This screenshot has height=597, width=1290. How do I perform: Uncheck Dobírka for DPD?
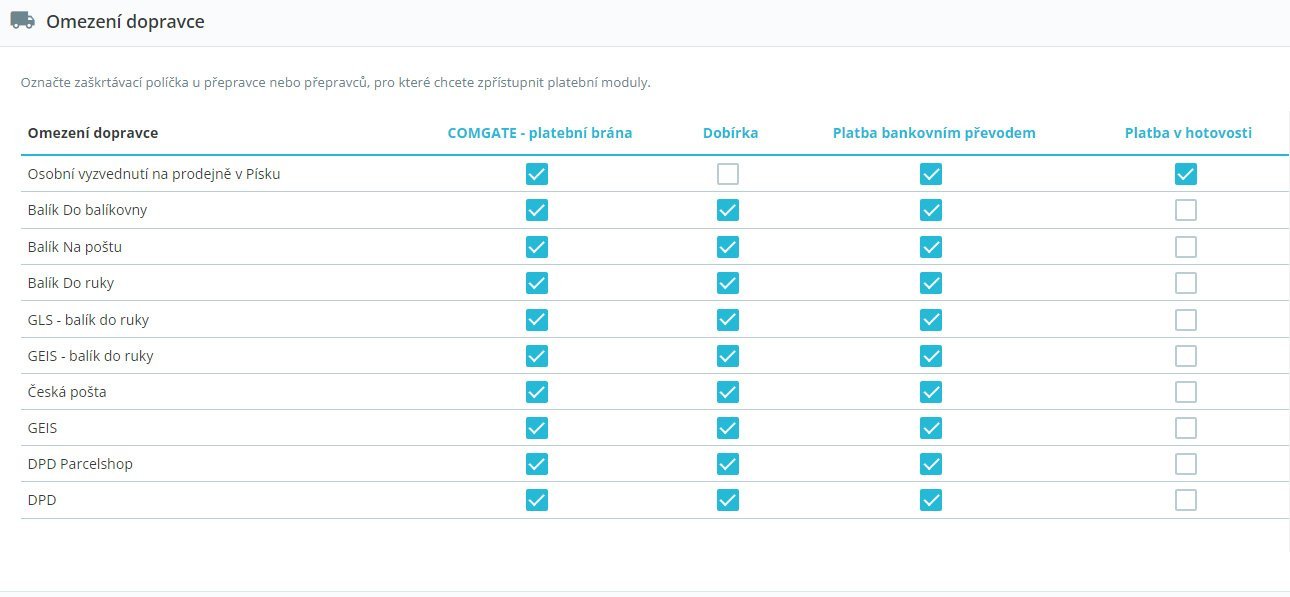coord(728,500)
